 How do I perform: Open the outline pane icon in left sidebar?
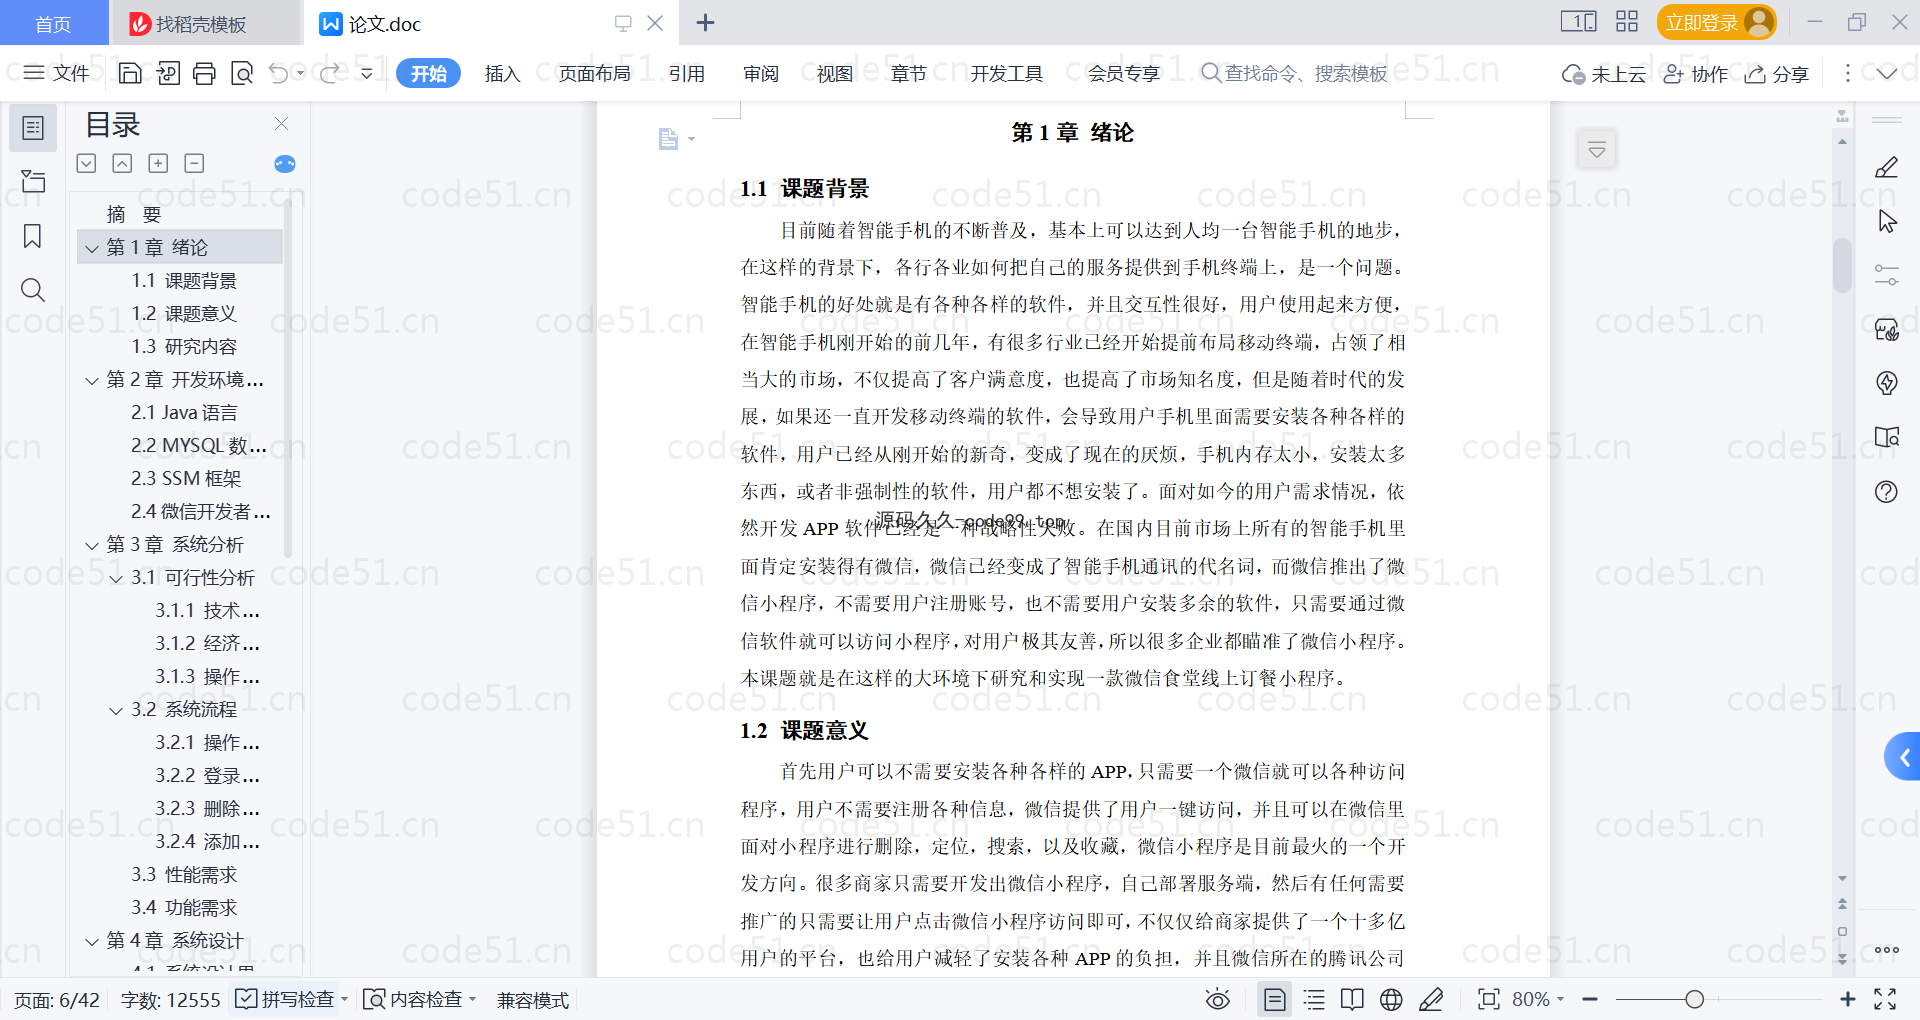coord(33,128)
